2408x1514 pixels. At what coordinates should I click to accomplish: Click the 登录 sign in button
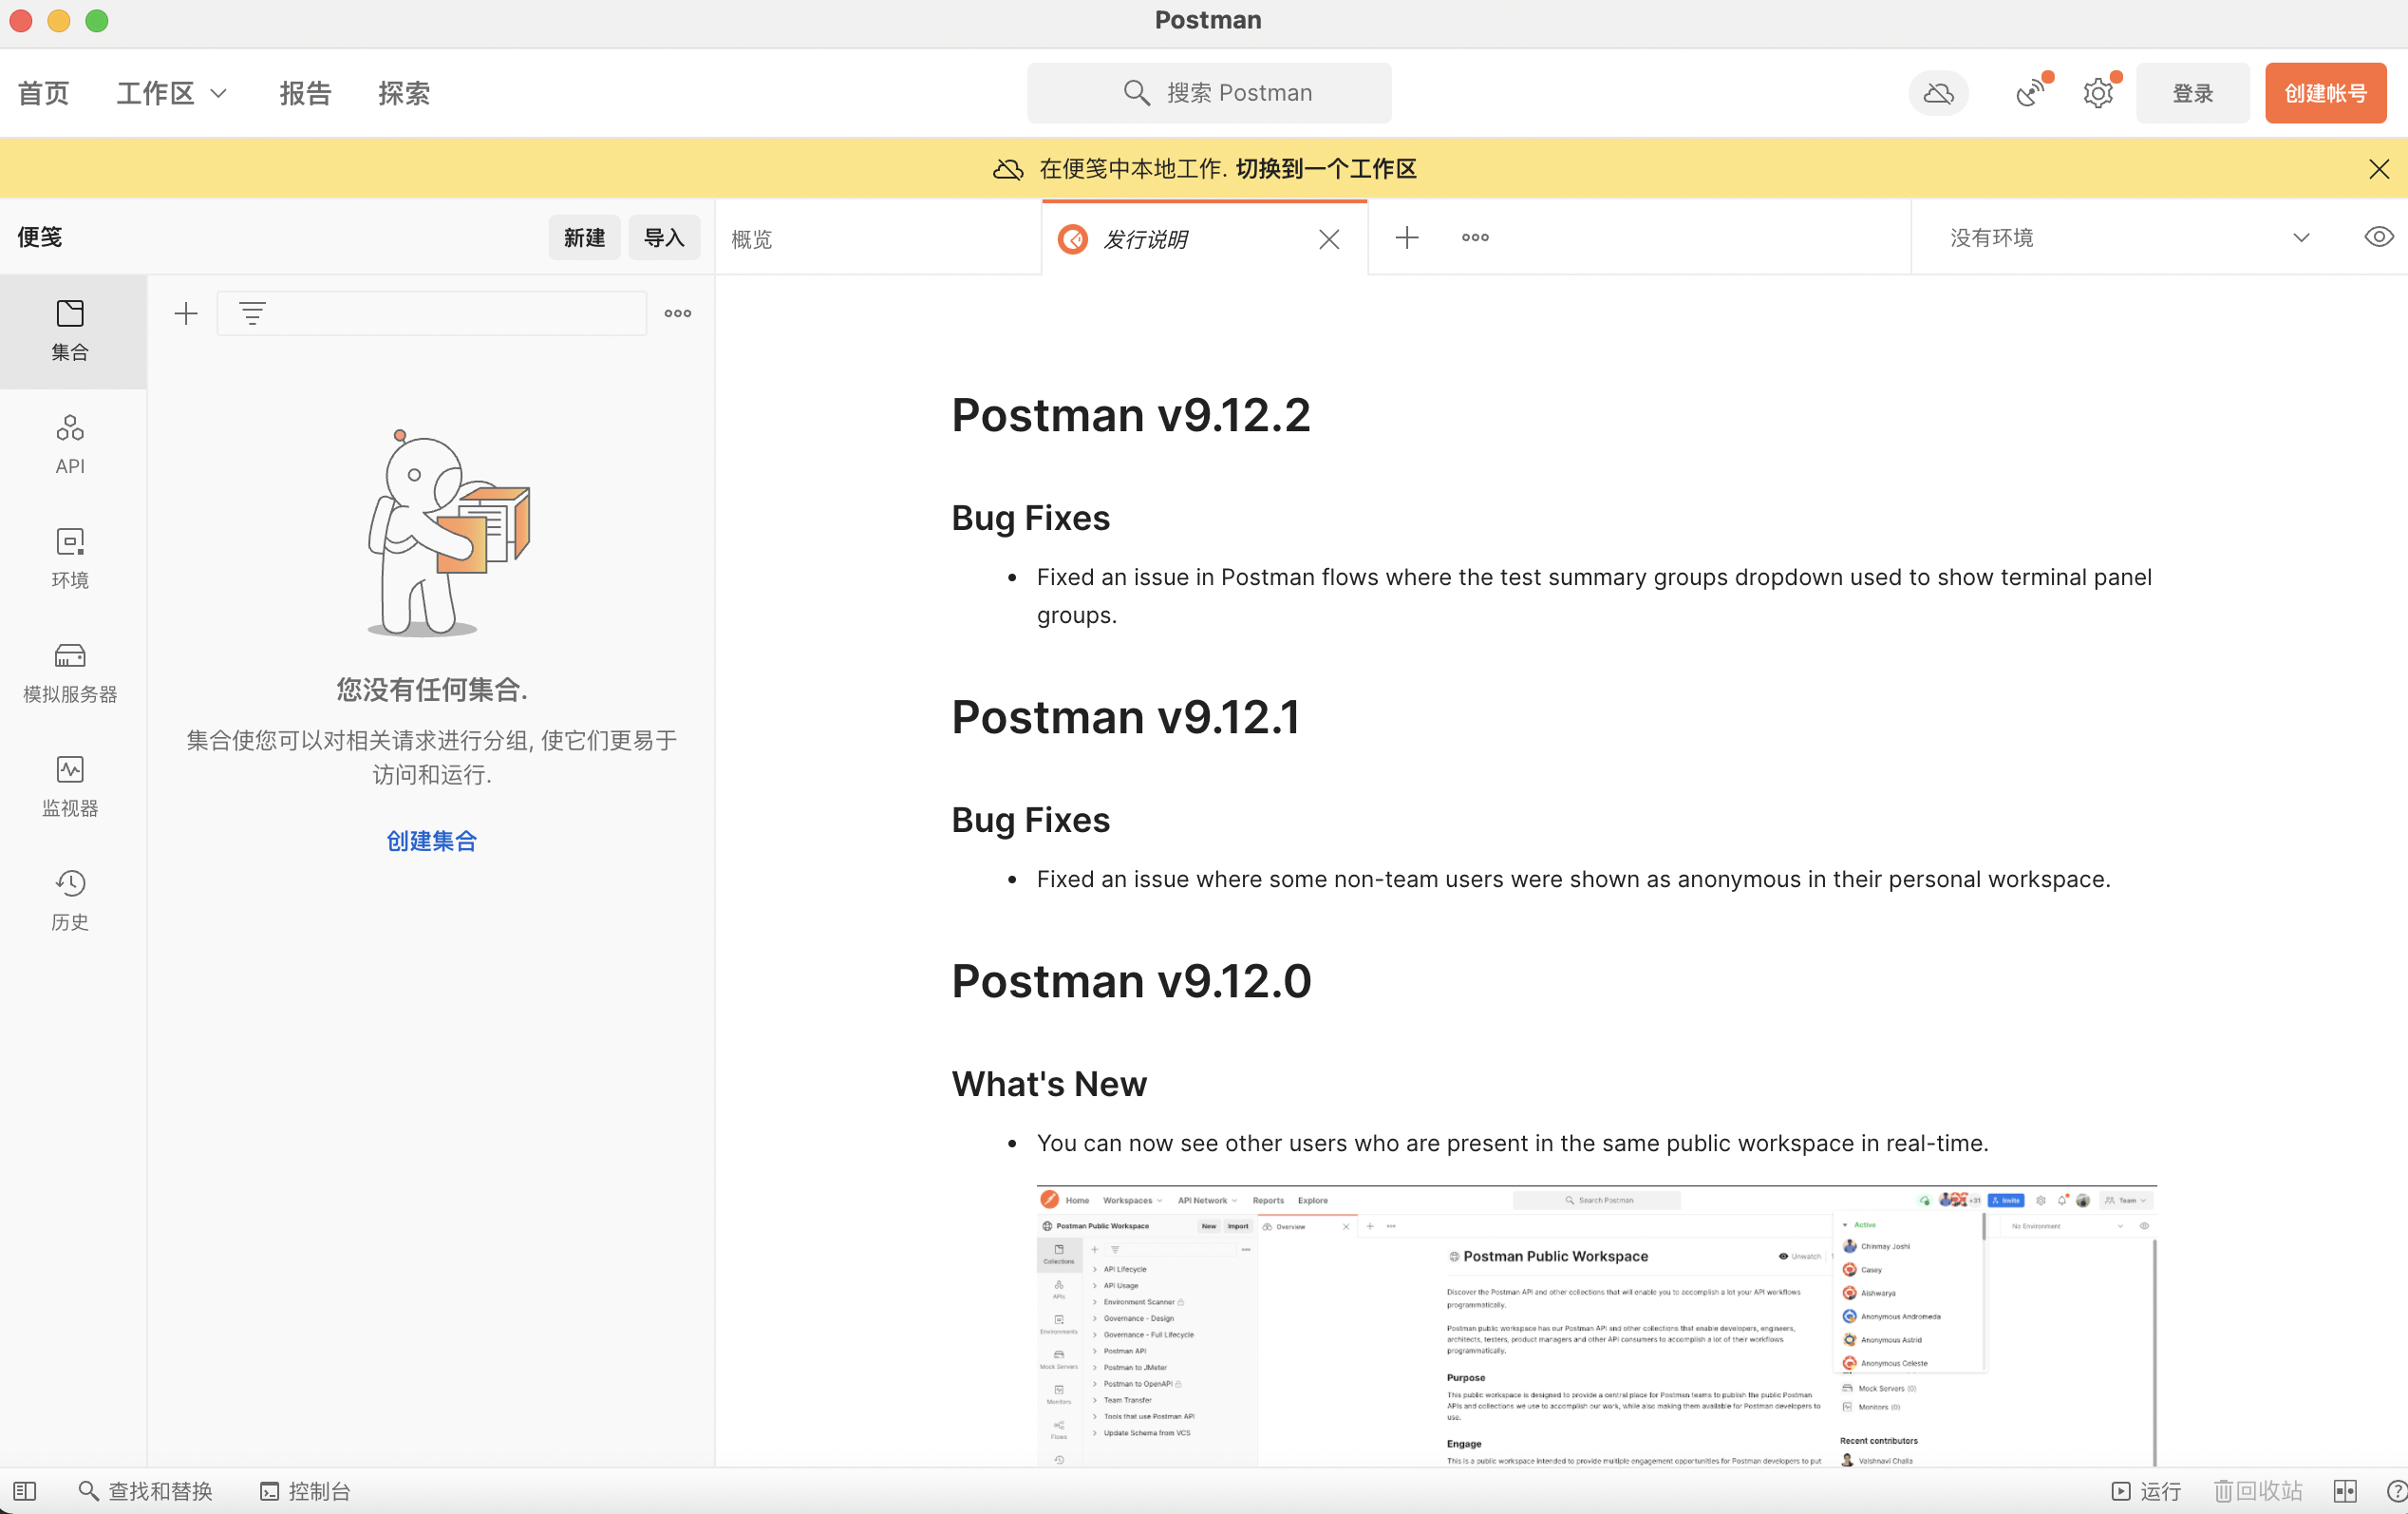(2192, 93)
